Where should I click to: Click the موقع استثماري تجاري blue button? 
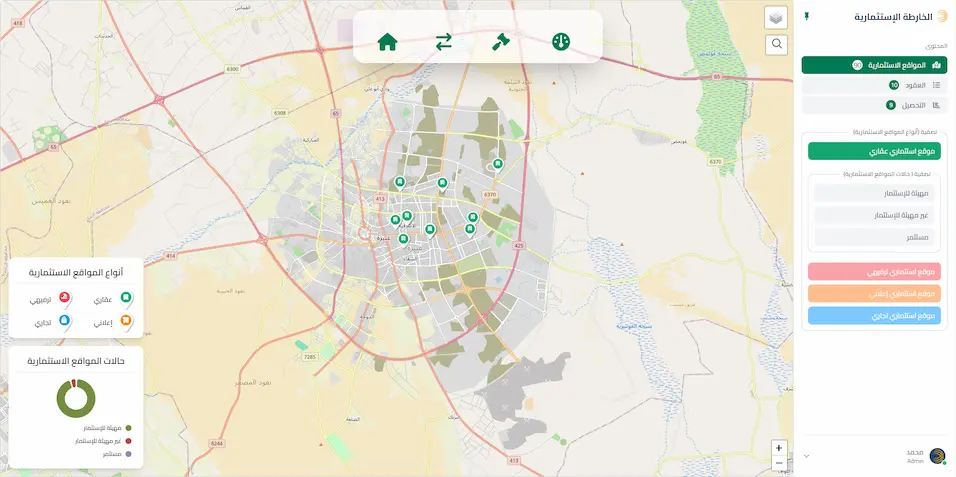tap(874, 316)
